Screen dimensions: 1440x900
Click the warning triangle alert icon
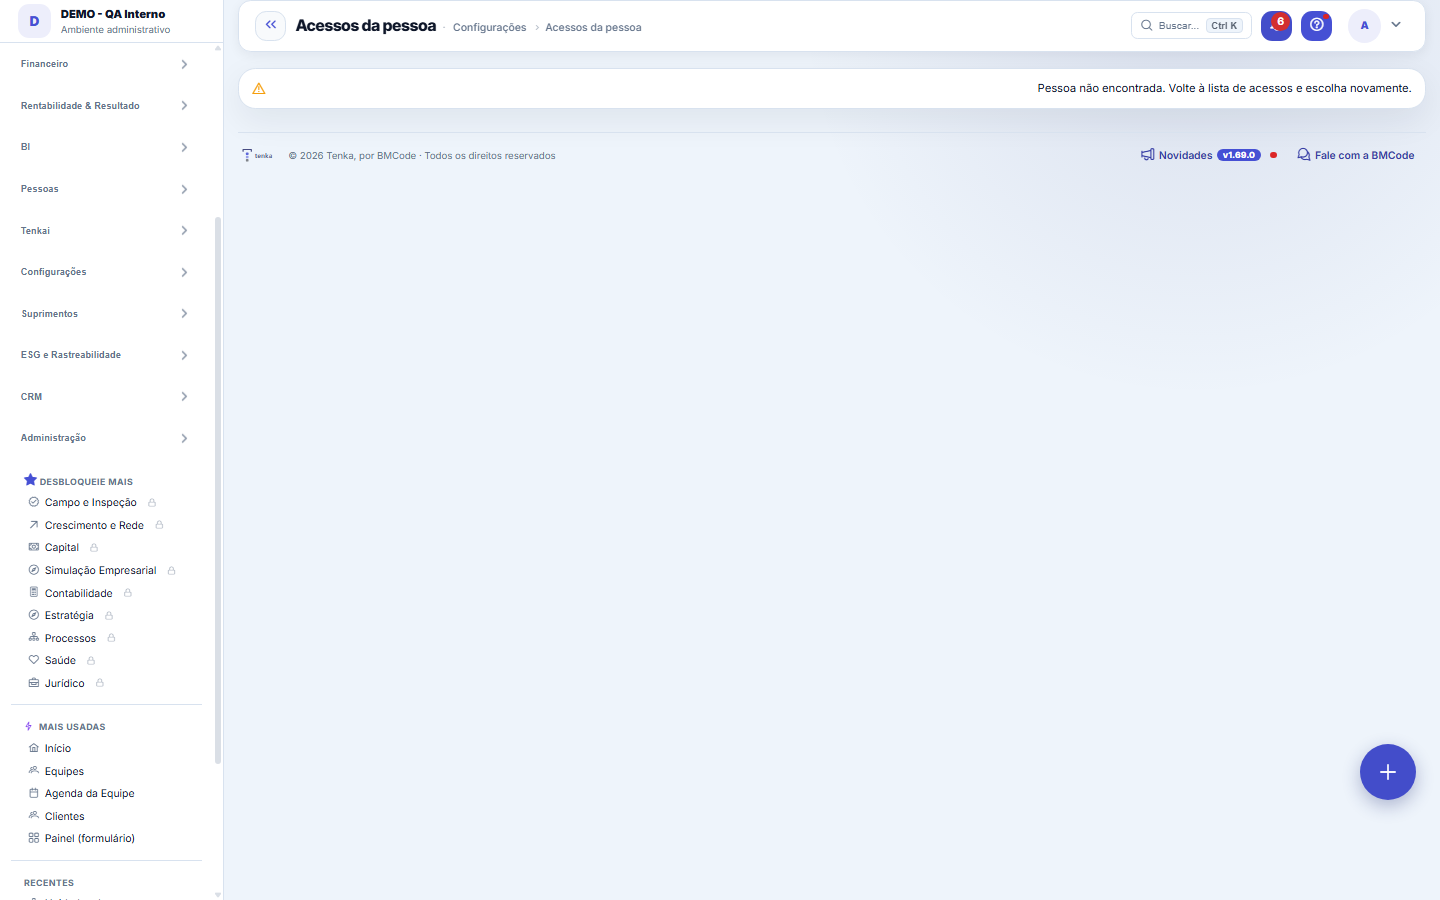[259, 88]
